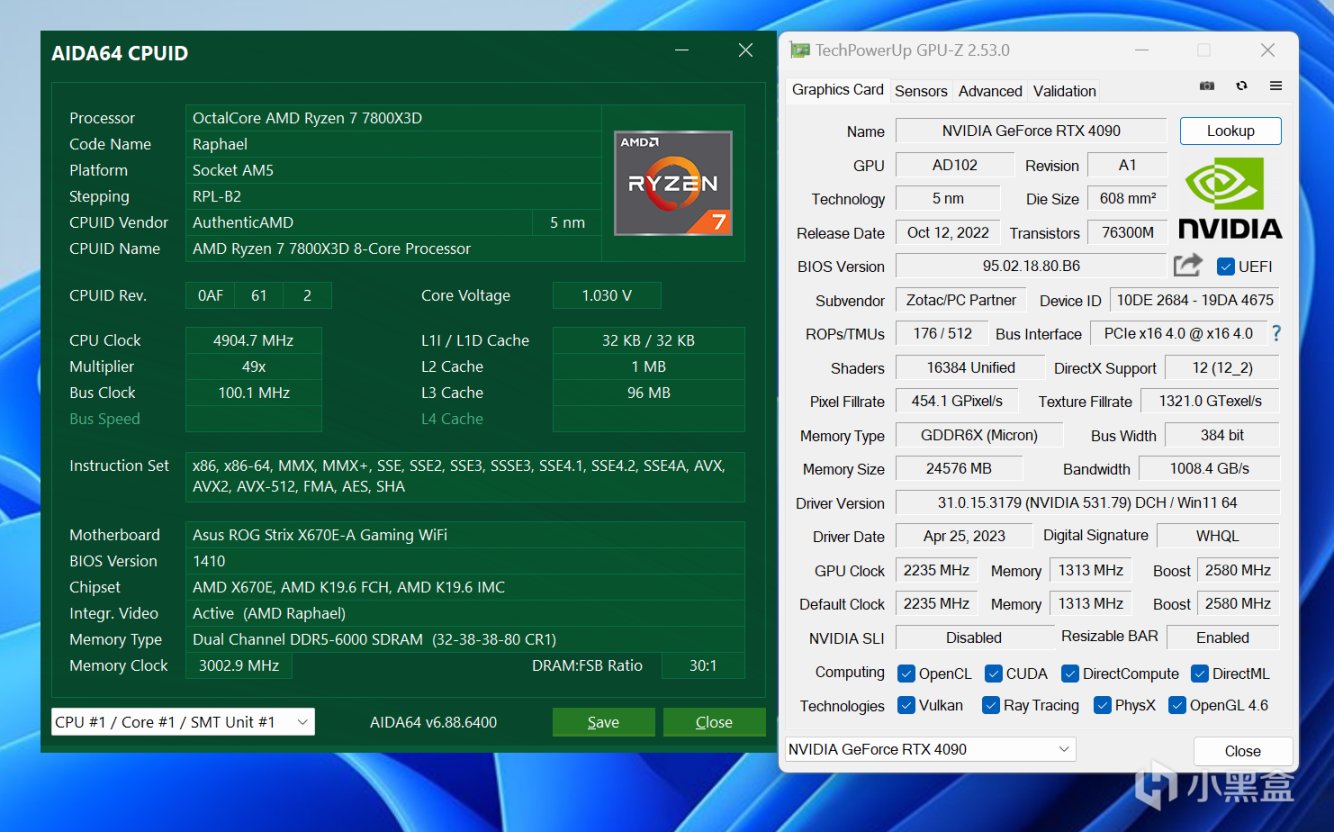Click the BIOS export share icon

[x=1187, y=266]
